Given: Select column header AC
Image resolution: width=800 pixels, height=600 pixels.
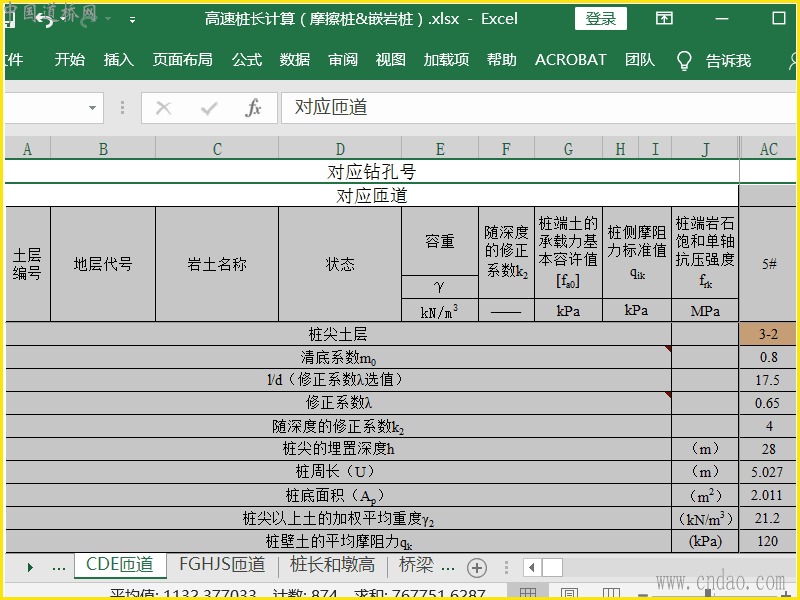Looking at the screenshot, I should click(x=768, y=149).
